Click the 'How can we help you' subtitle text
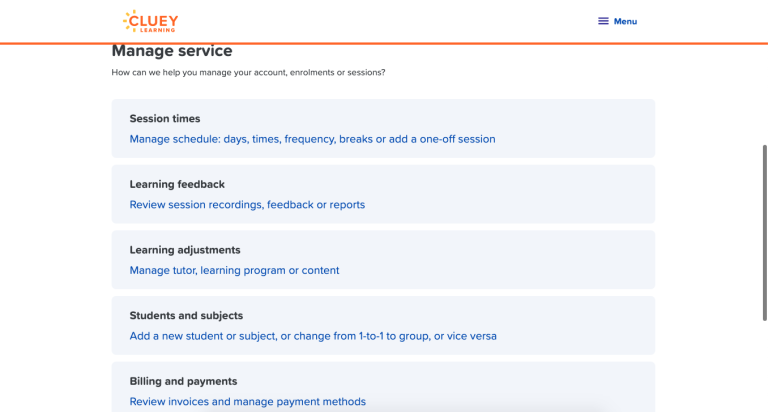 point(248,72)
